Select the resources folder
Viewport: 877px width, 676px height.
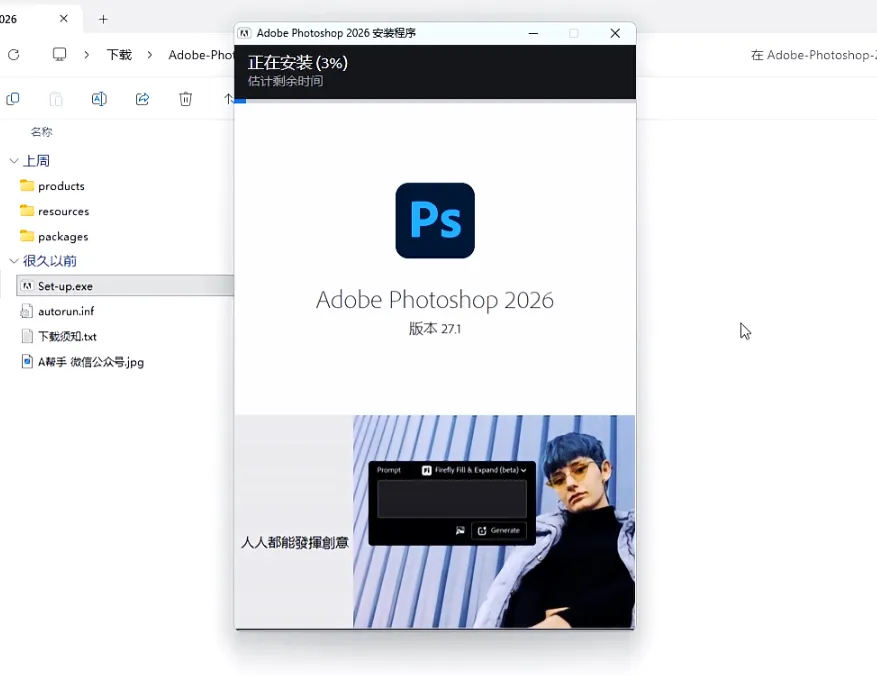(x=63, y=211)
